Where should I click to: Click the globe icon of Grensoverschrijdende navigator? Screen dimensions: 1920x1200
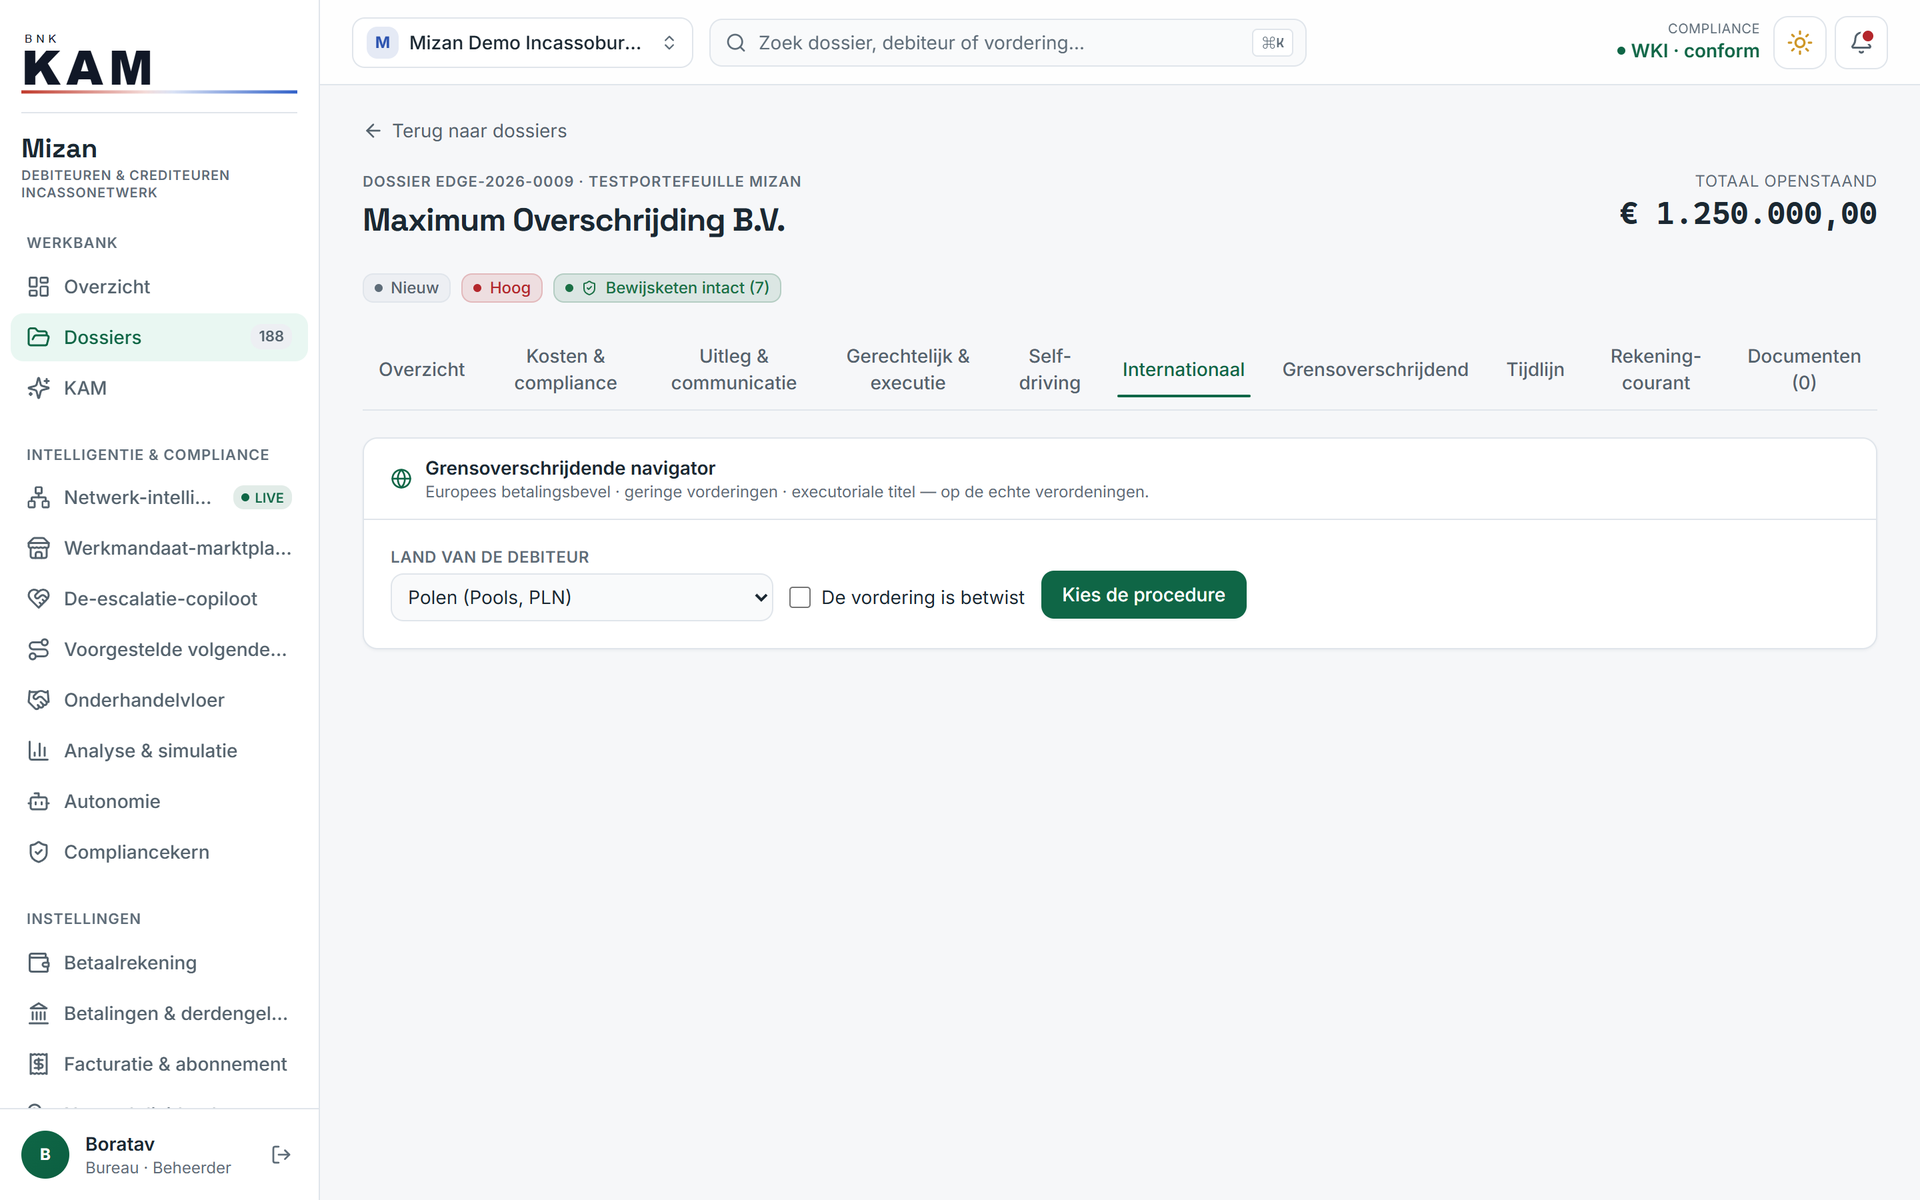tap(401, 479)
